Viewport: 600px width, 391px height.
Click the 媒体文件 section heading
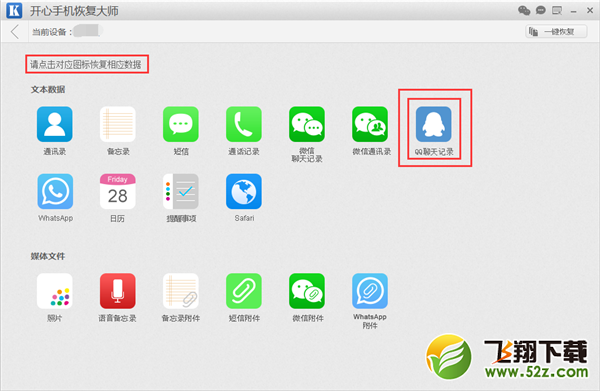click(x=48, y=256)
